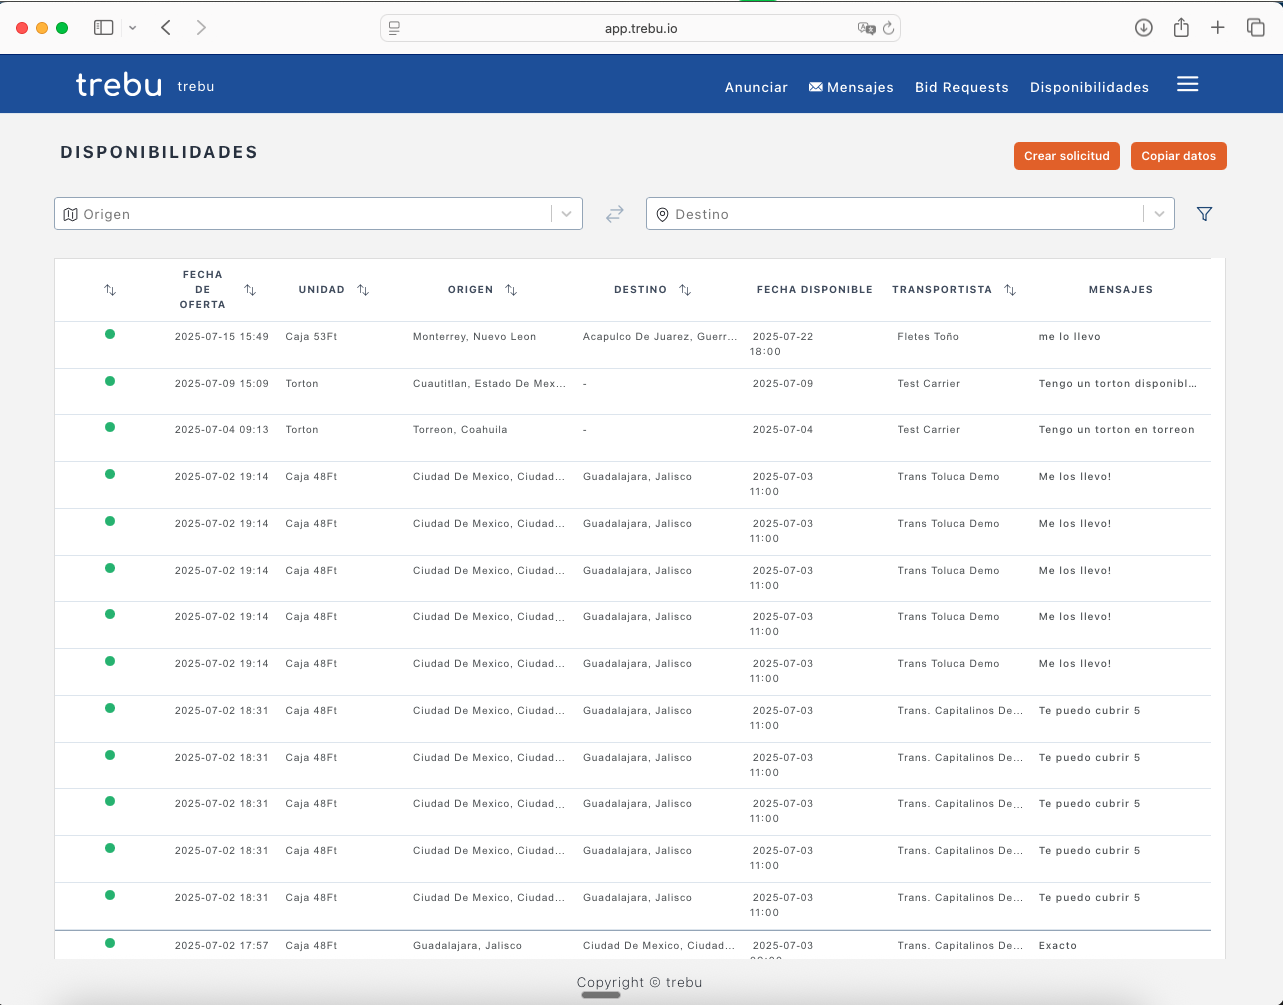Screen dimensions: 1283x1005
Task: Open the hamburger menu icon
Action: pyautogui.click(x=1187, y=85)
